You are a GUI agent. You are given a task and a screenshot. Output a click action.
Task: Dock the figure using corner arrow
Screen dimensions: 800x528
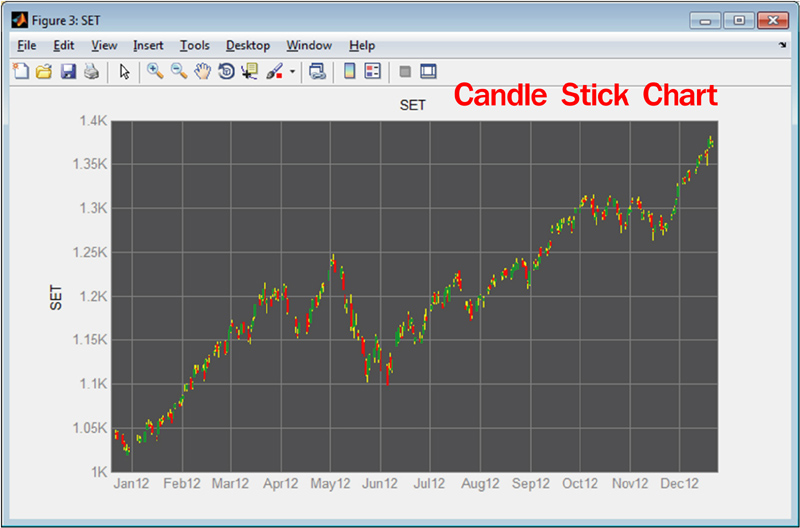783,45
